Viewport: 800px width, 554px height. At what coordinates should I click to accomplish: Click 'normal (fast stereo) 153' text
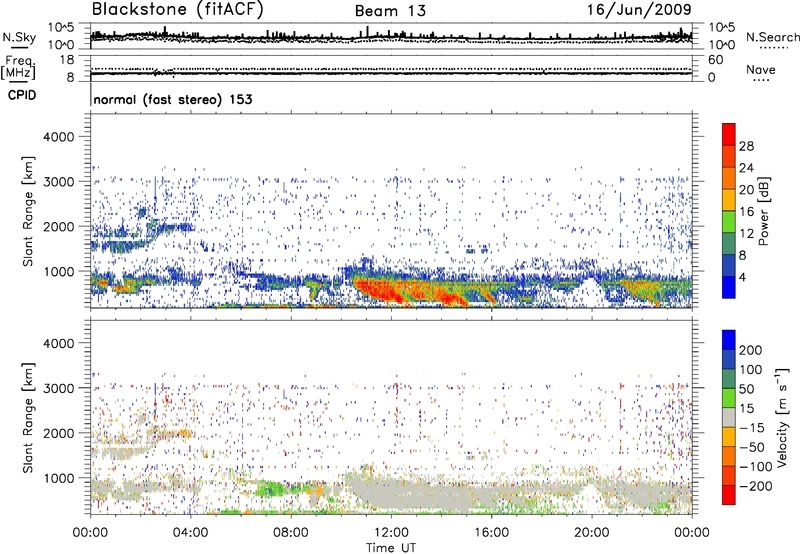(173, 99)
